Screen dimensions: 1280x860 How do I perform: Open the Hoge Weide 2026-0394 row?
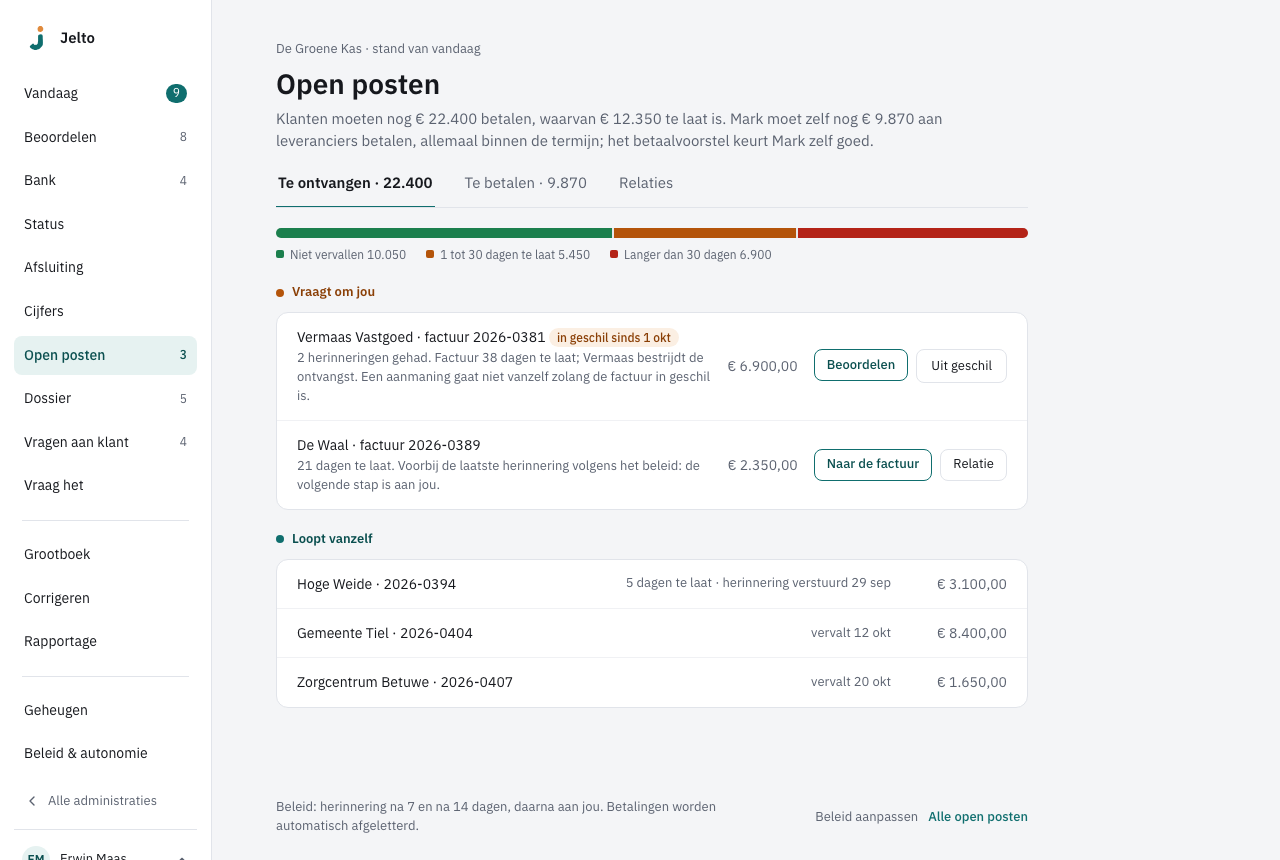652,584
